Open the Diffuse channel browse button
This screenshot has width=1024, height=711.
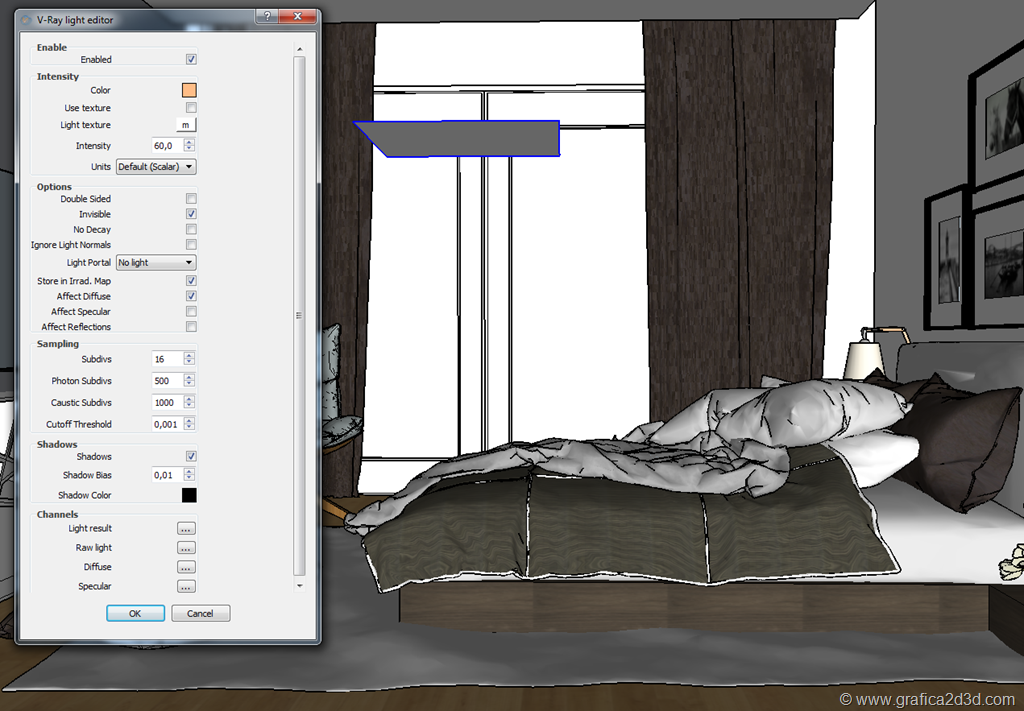tap(186, 567)
